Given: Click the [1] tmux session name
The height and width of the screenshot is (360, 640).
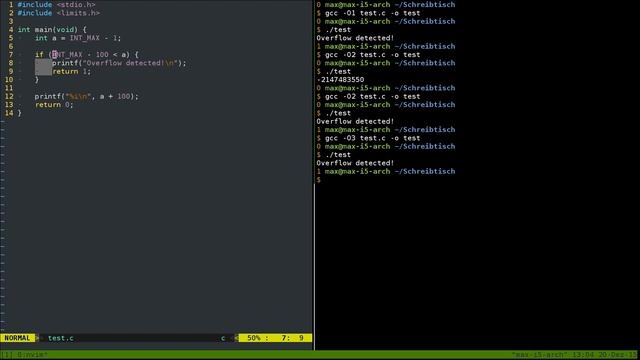Looking at the screenshot, I should [x=7, y=355].
